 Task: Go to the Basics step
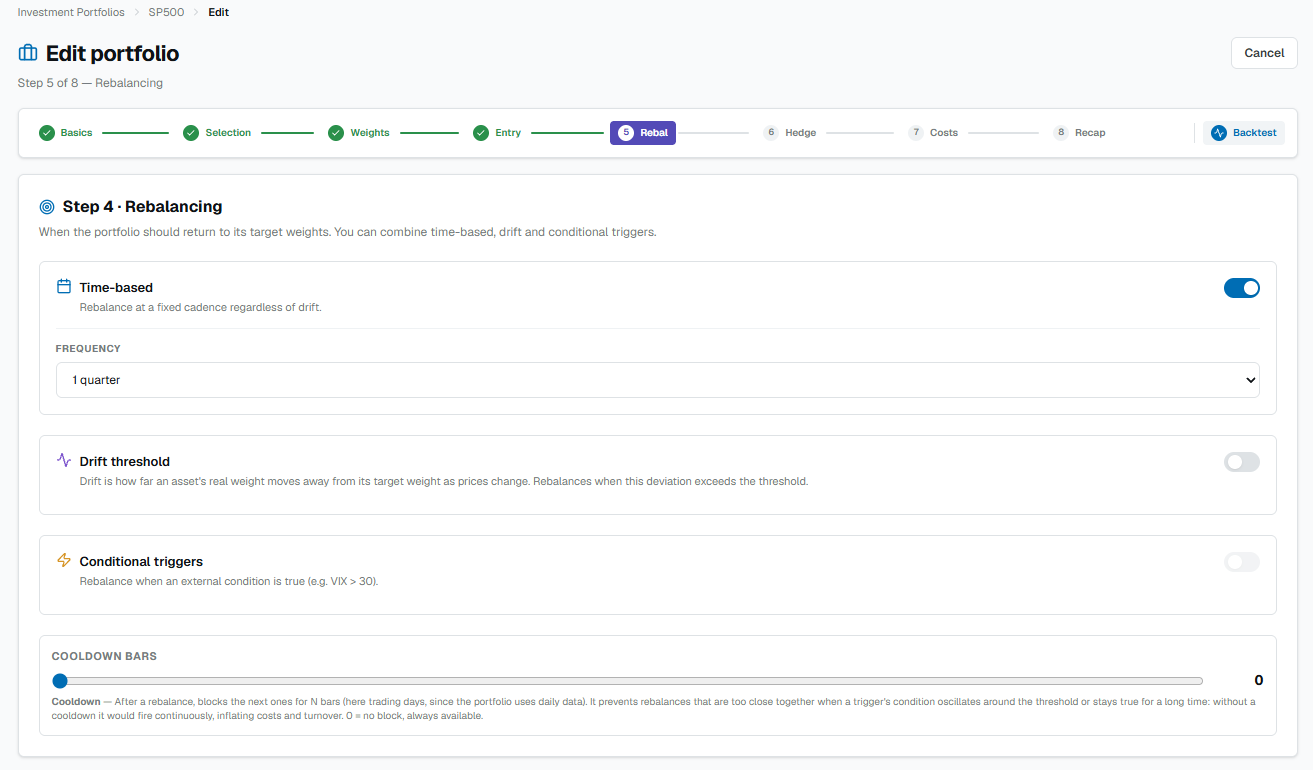point(65,133)
